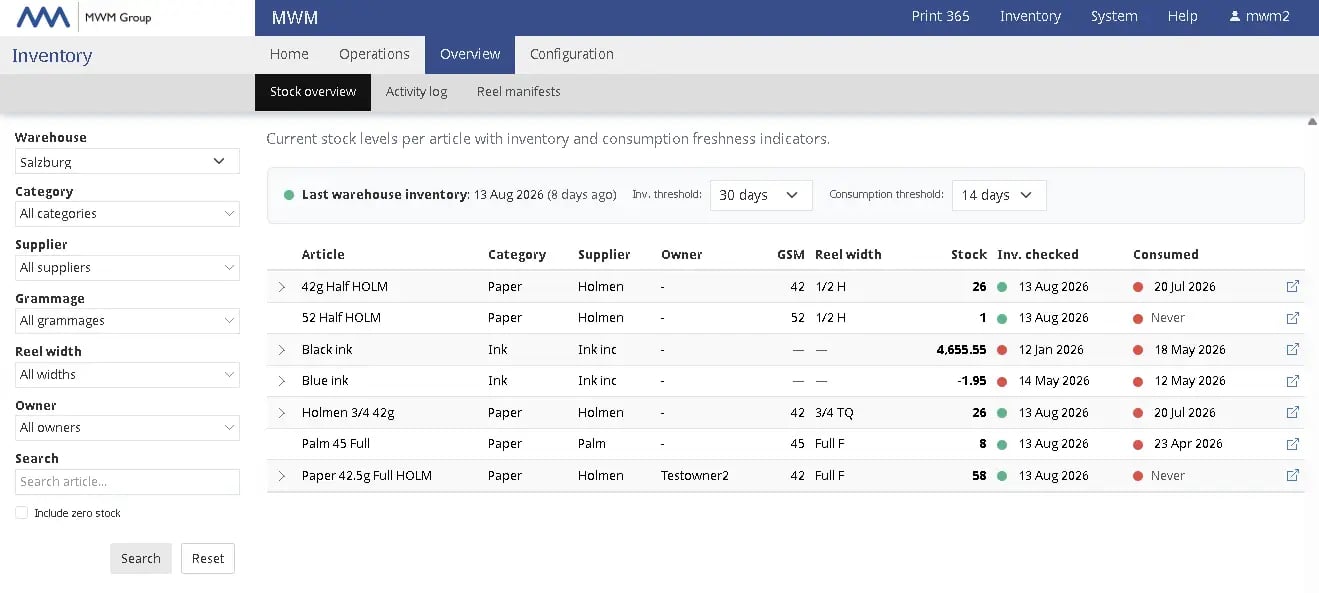Open external link for Palm 45 Full
Image resolution: width=1319 pixels, height=593 pixels.
tap(1292, 444)
